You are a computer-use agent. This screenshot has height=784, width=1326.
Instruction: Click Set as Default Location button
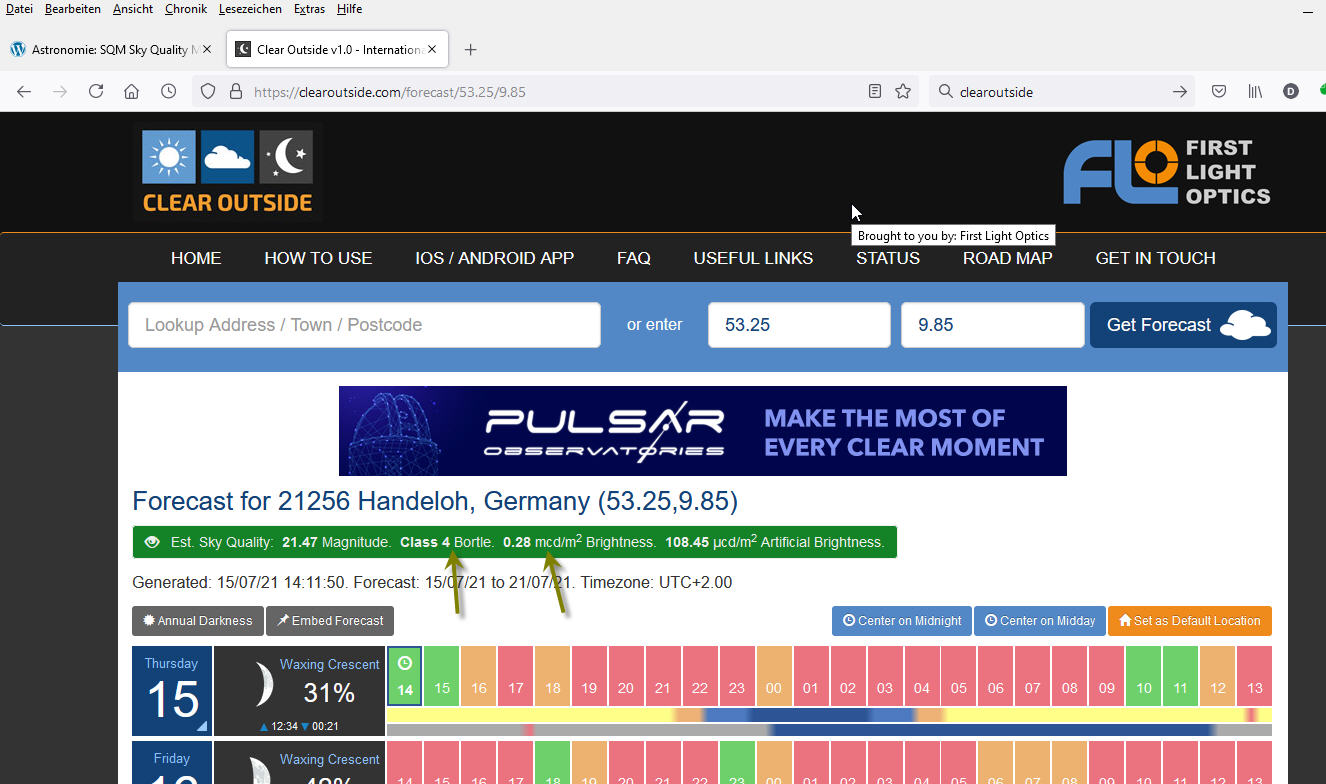click(x=1189, y=621)
